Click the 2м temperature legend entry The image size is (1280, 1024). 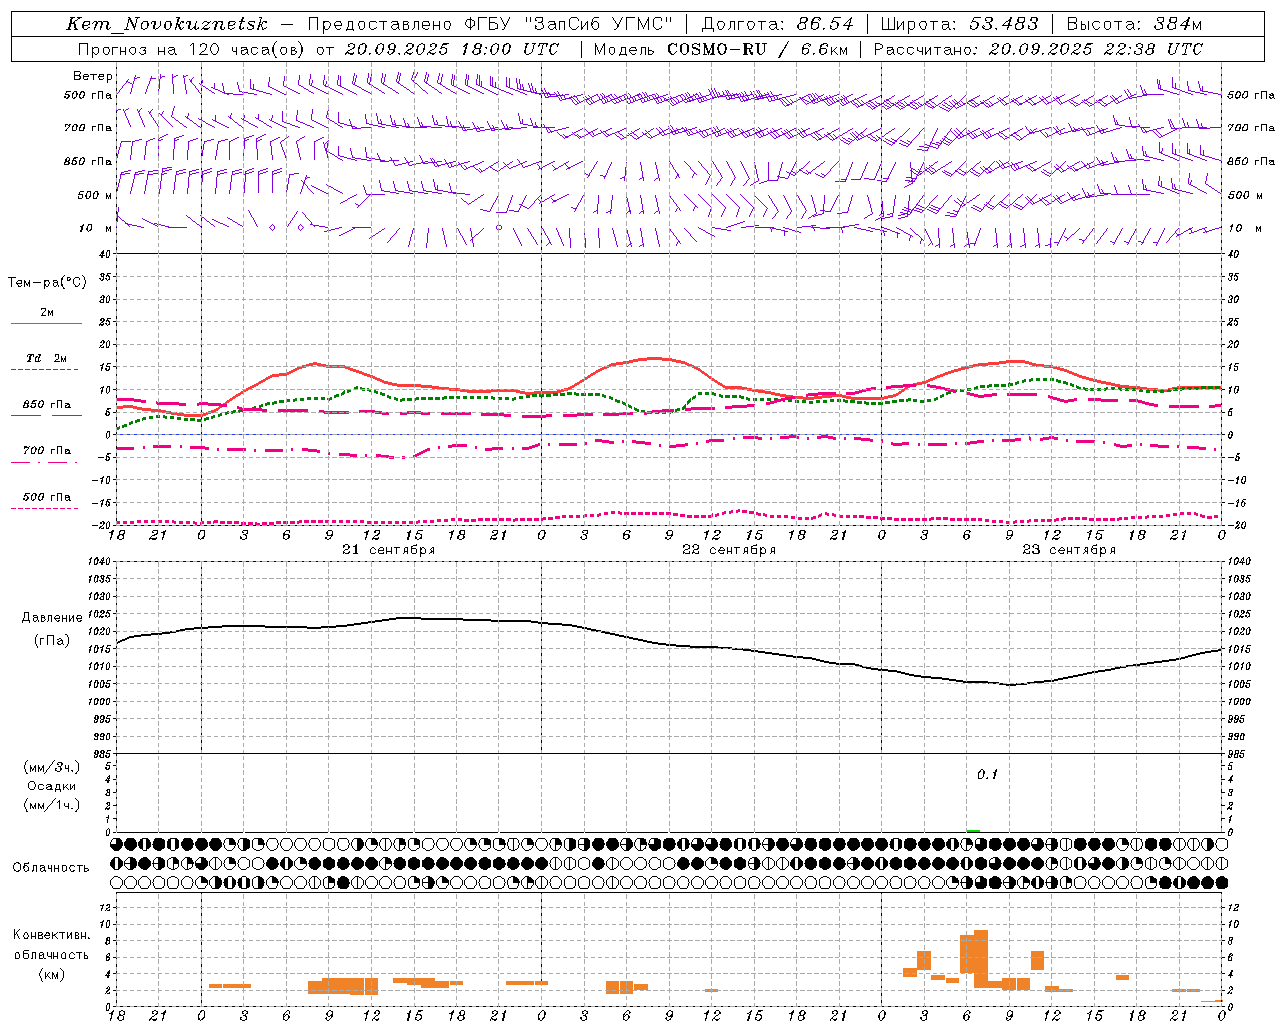point(47,313)
